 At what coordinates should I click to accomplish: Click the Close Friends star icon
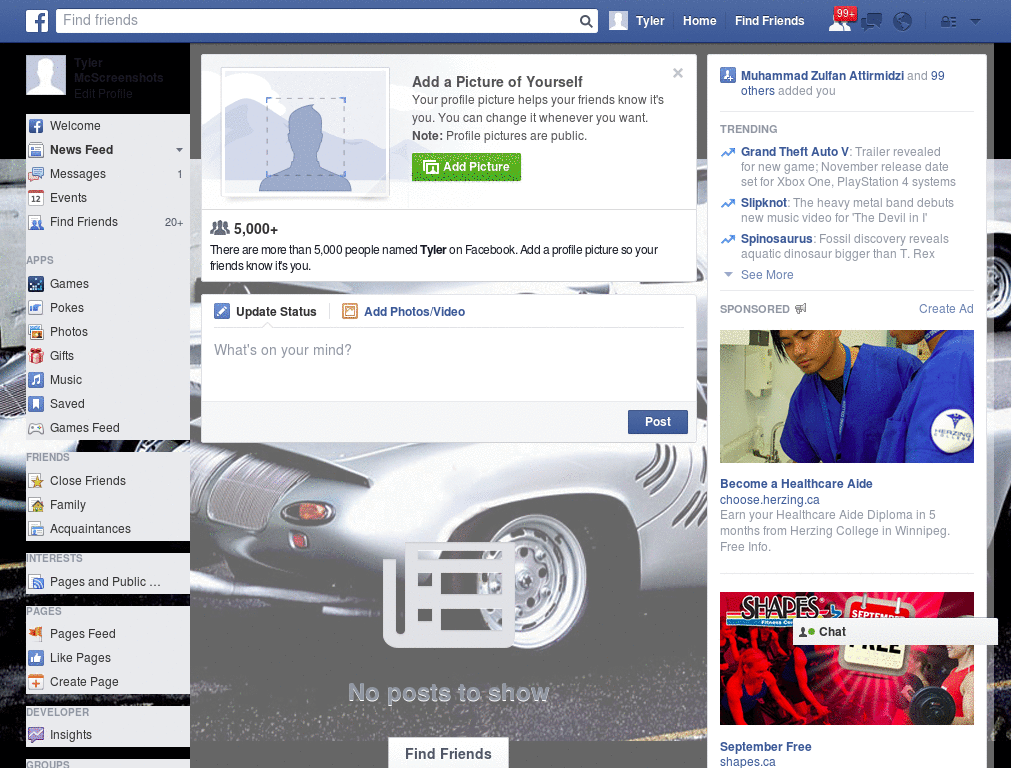click(36, 481)
